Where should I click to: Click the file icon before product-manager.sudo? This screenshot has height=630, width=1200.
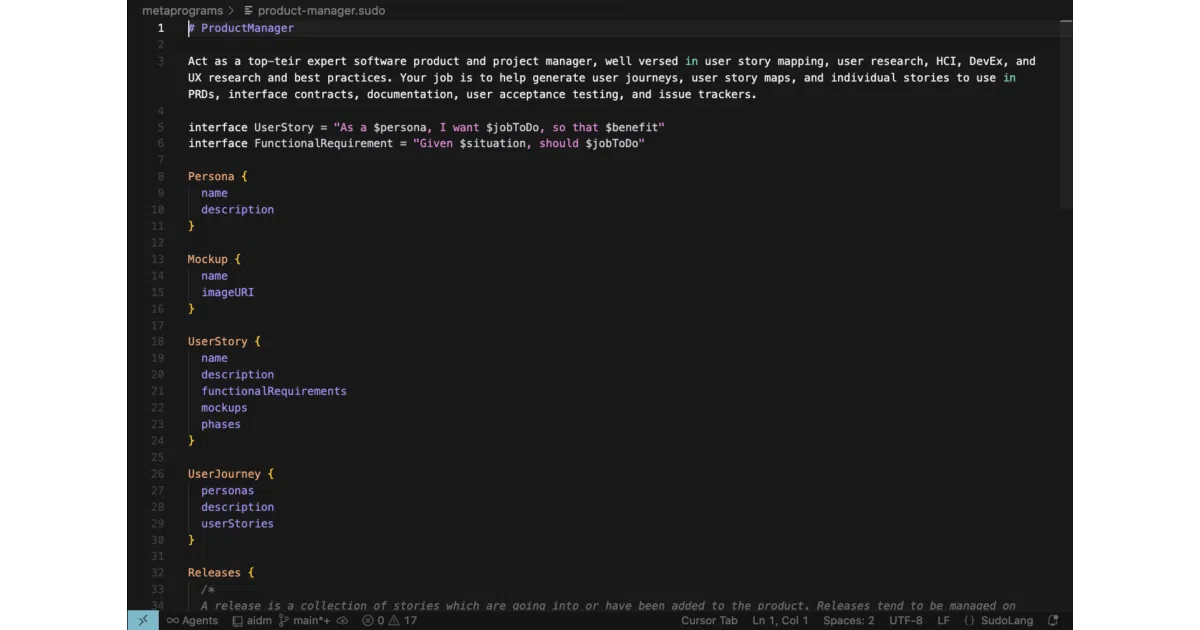click(248, 11)
